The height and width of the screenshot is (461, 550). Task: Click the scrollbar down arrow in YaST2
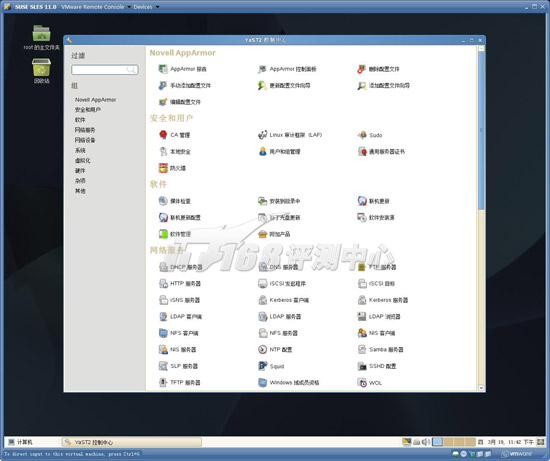pos(481,388)
